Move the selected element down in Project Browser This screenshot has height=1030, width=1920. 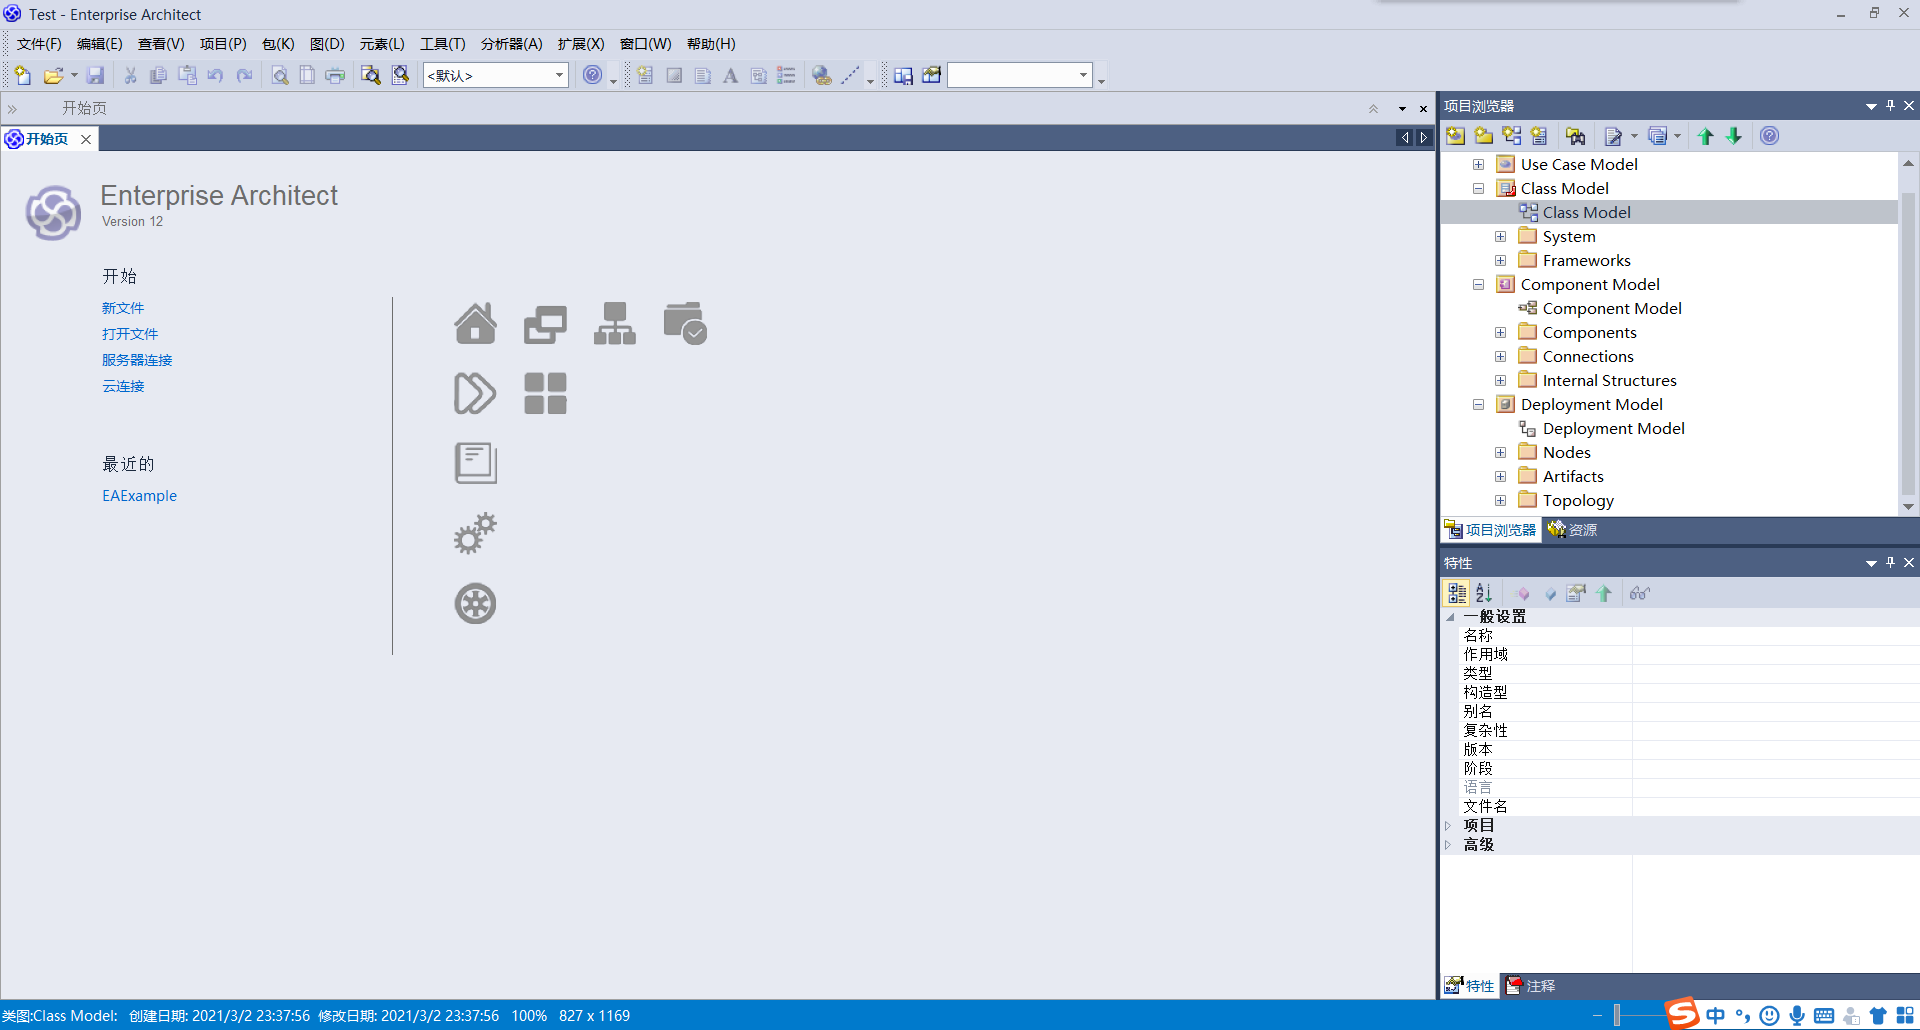pyautogui.click(x=1733, y=137)
